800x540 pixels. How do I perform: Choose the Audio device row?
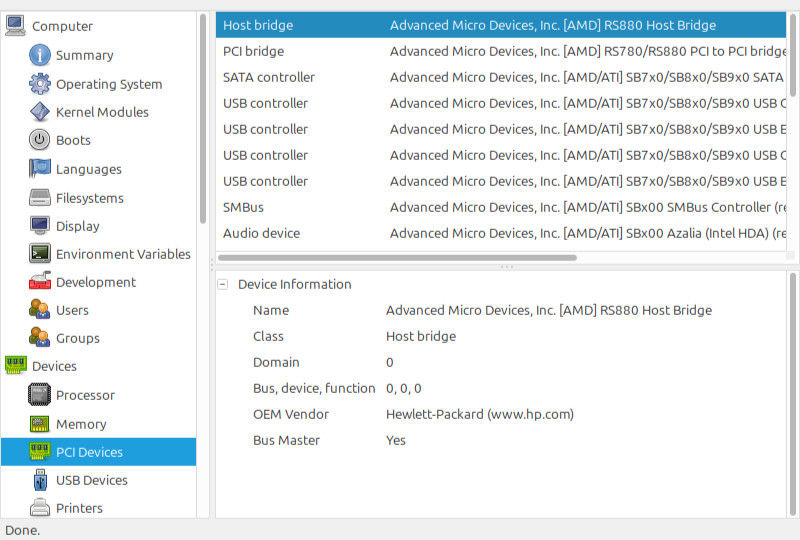(501, 233)
